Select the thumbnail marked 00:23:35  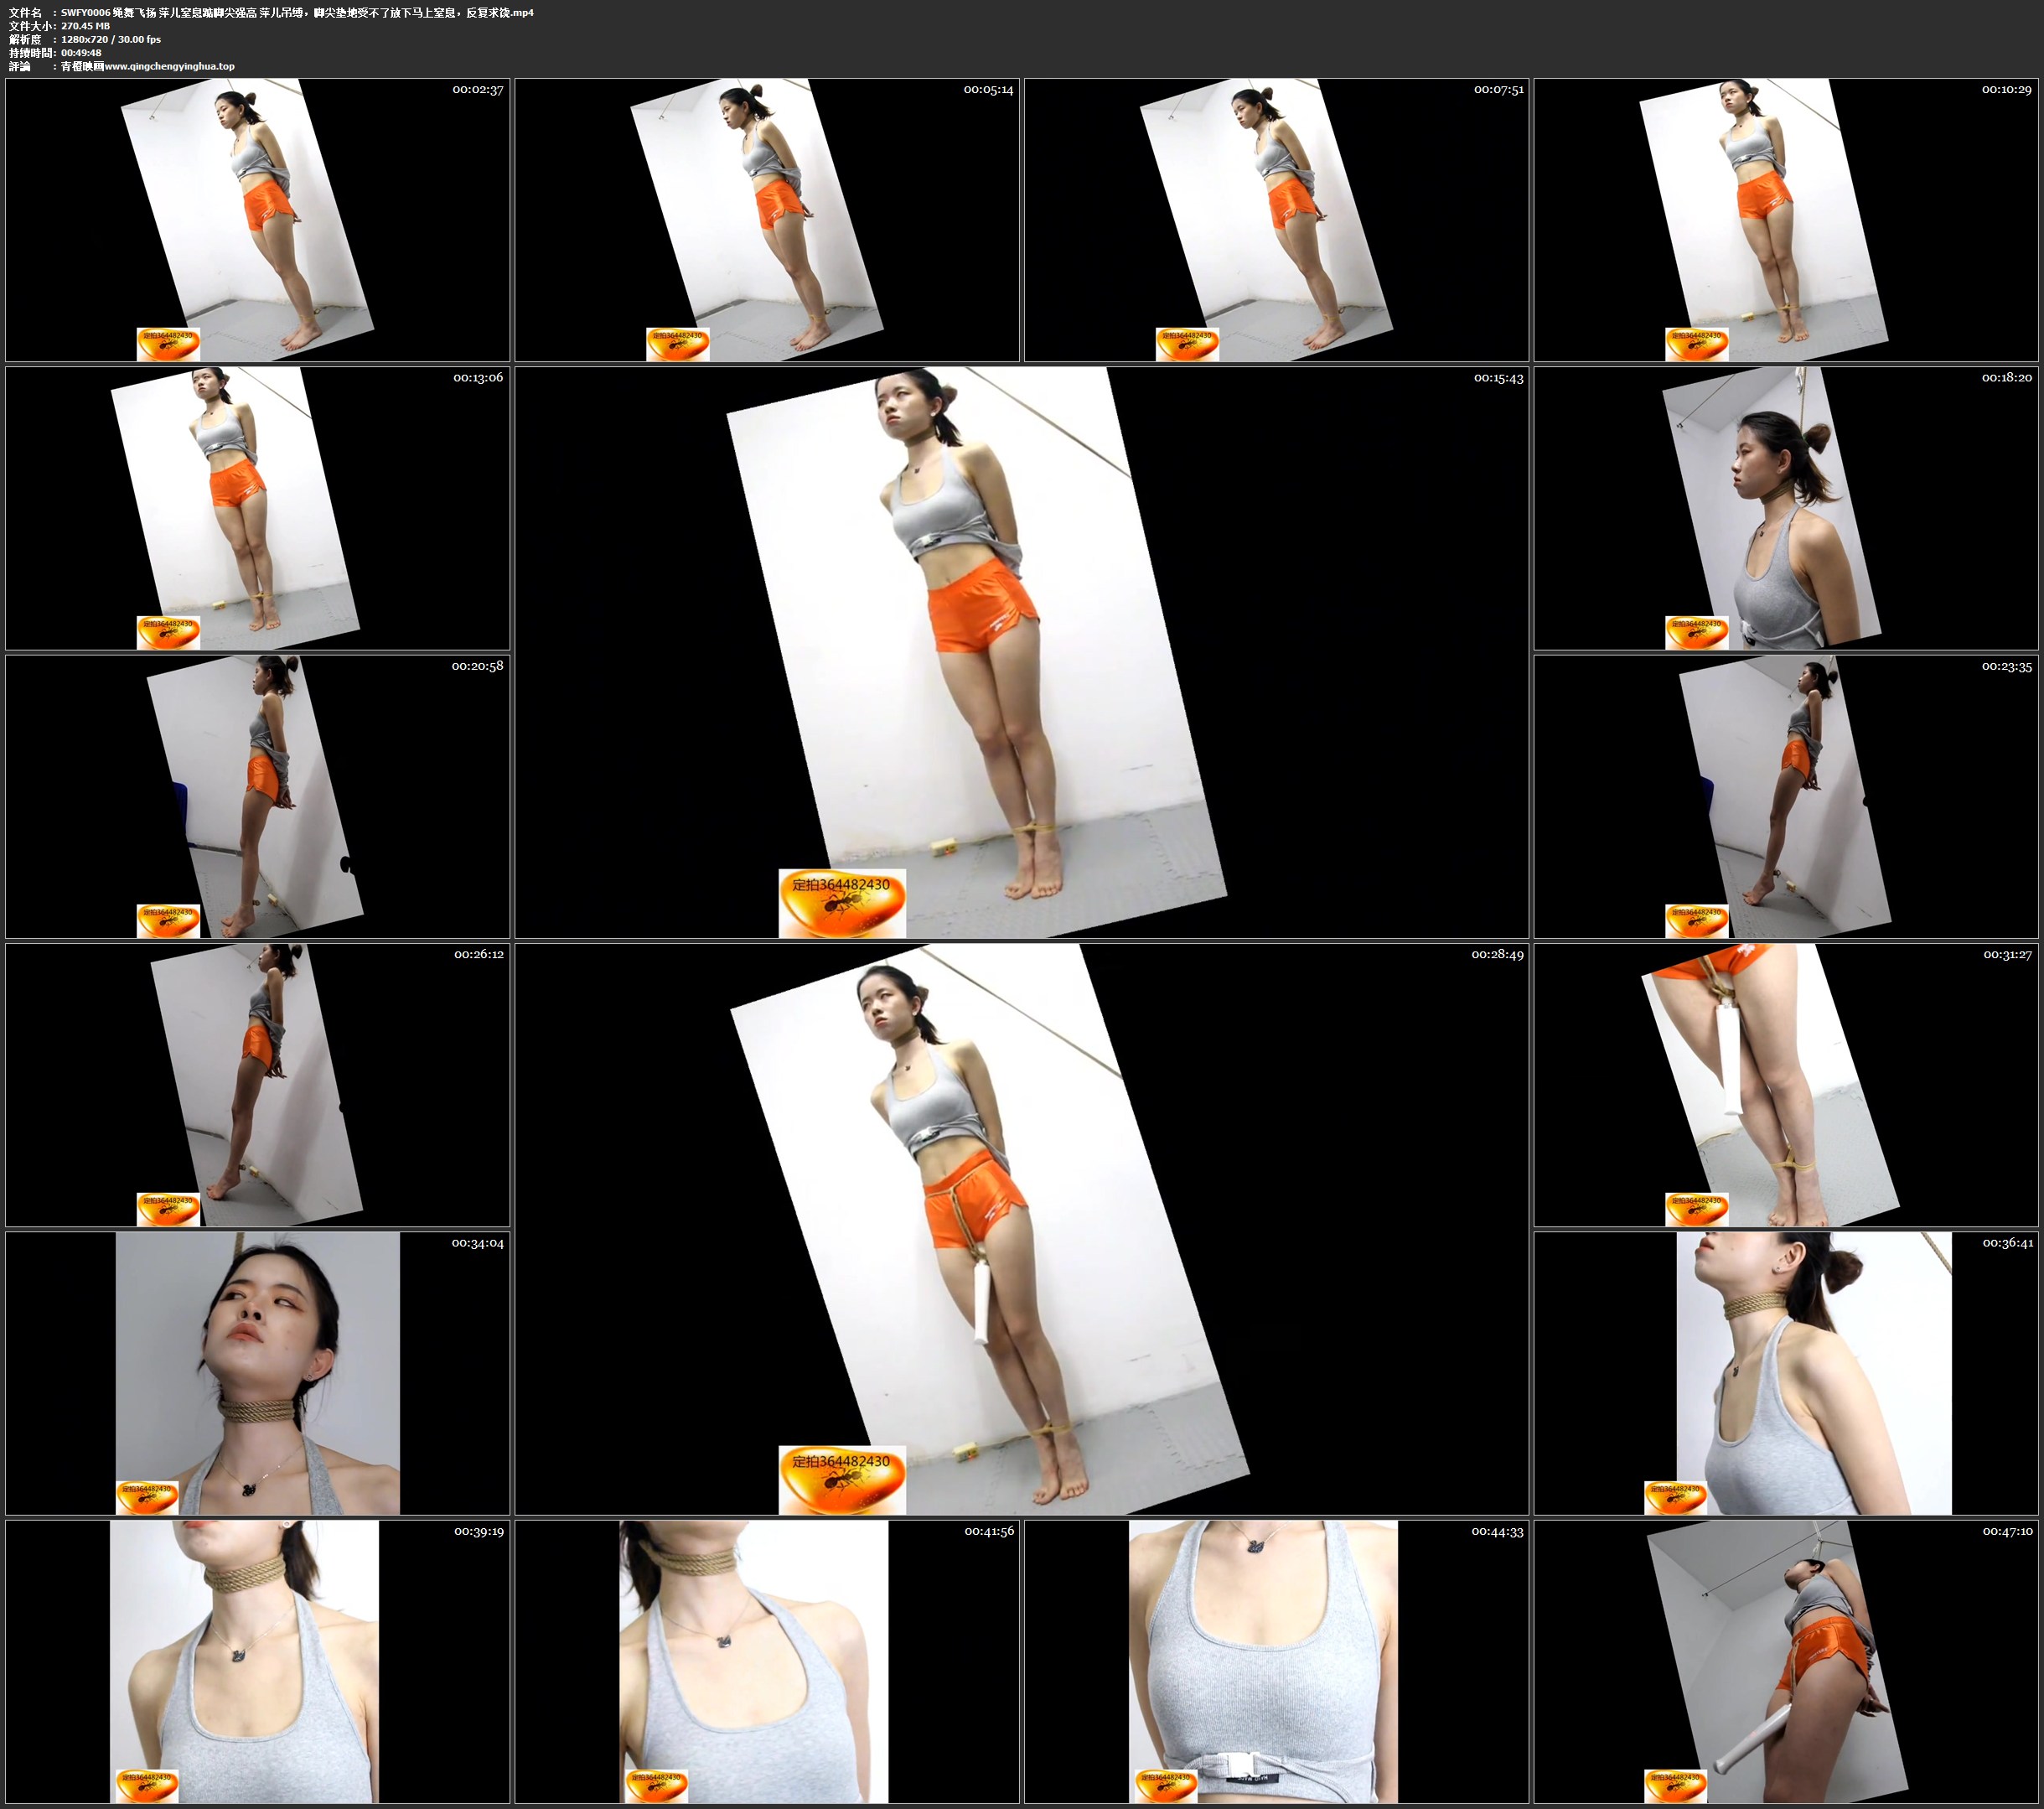(x=1786, y=796)
